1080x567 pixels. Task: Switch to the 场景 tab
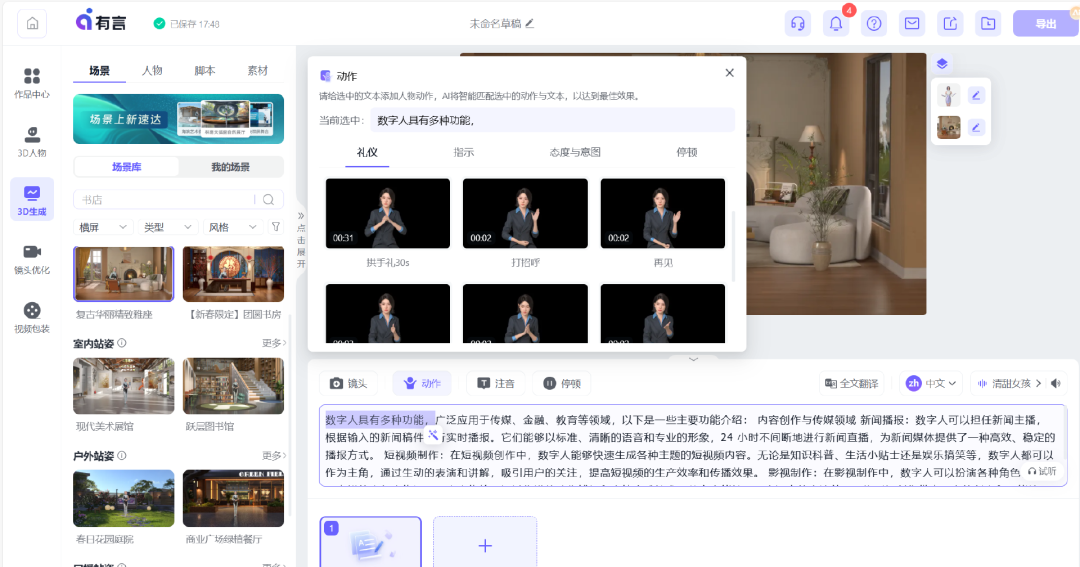coord(99,70)
